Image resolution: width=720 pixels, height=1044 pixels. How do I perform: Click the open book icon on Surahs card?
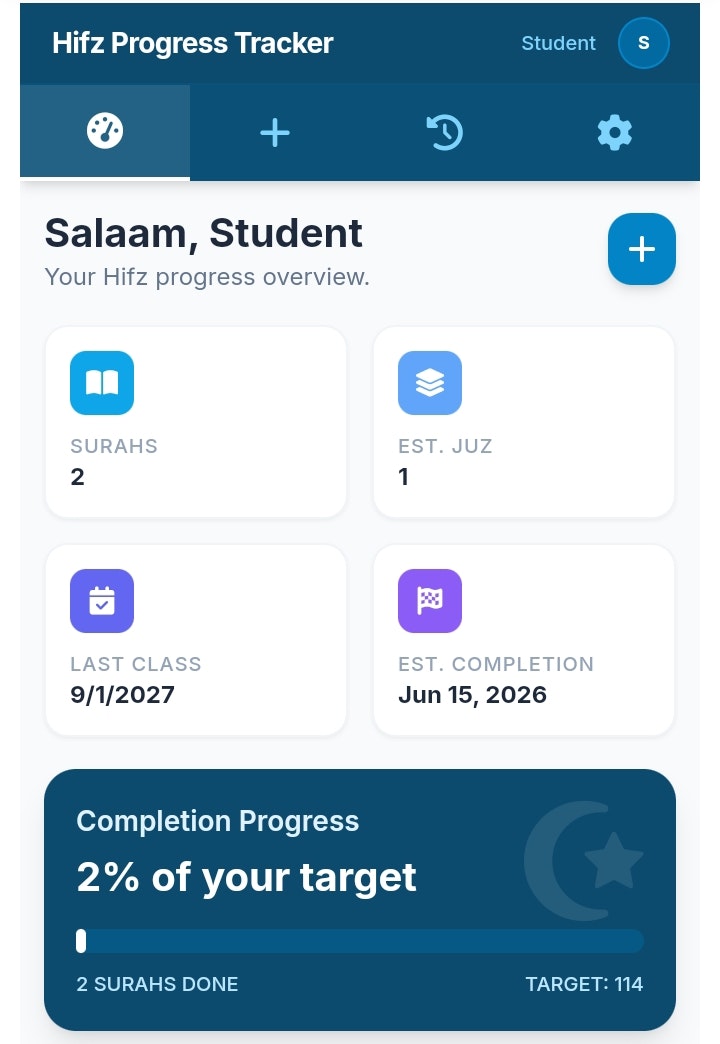[x=101, y=382]
